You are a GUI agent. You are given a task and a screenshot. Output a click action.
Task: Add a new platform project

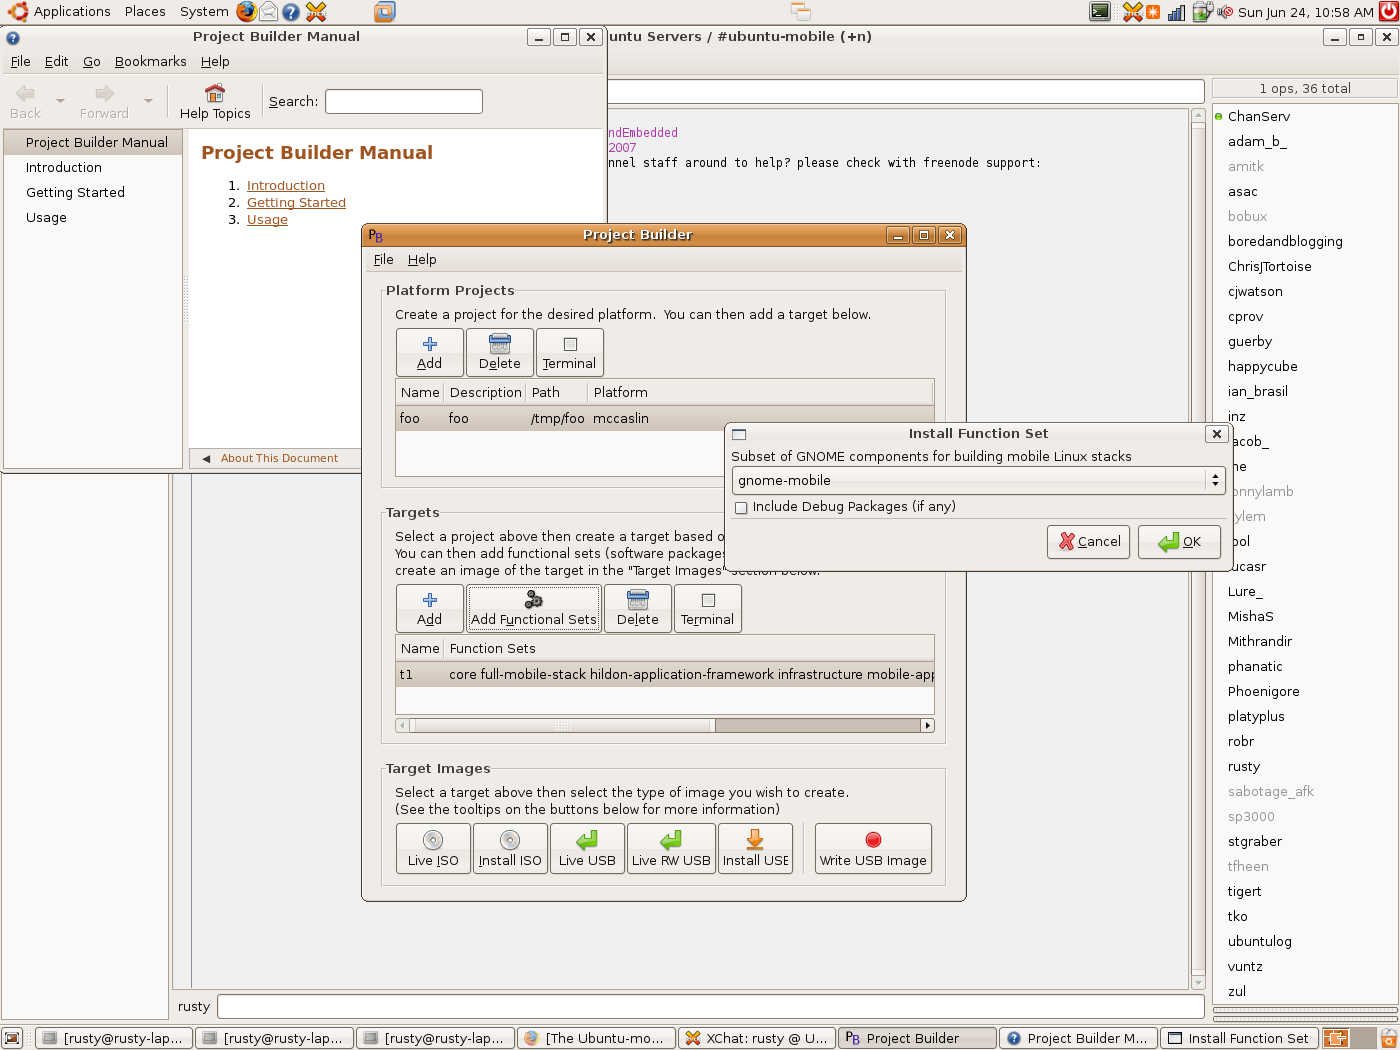click(429, 352)
